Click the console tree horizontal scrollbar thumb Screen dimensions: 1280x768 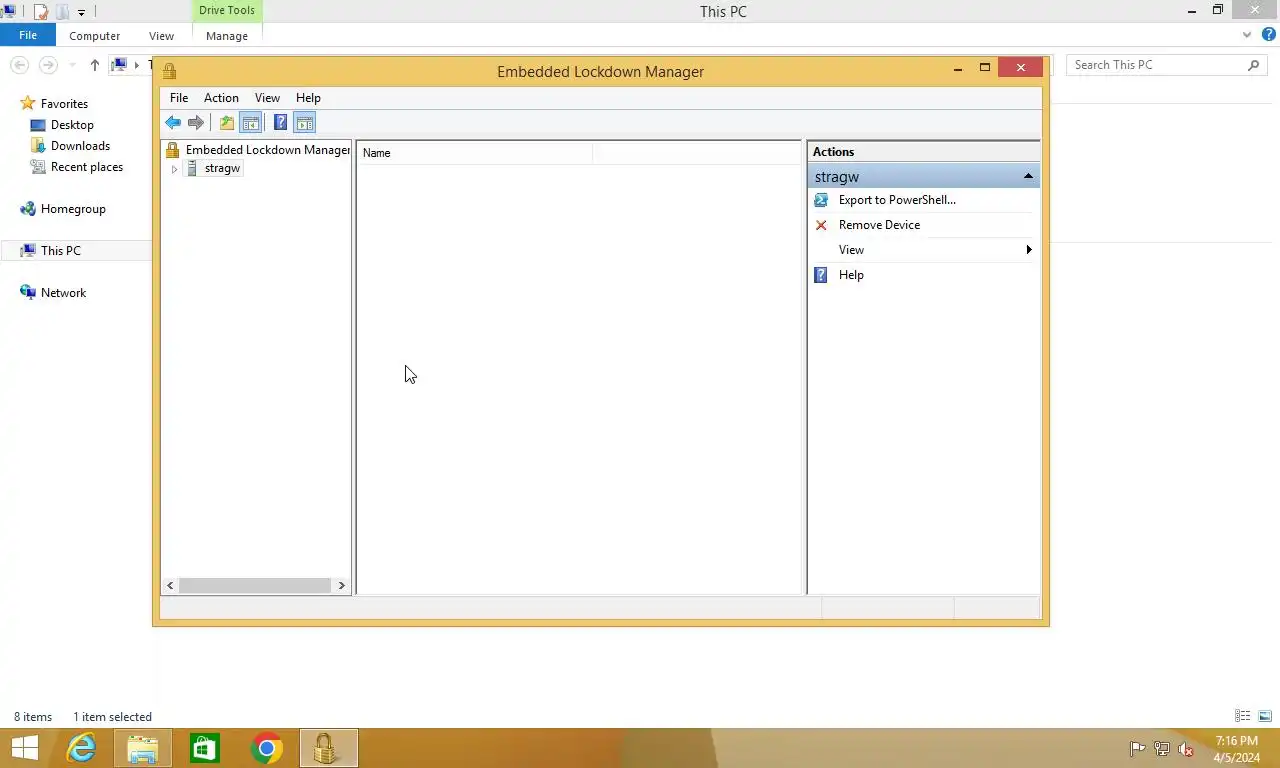click(255, 585)
